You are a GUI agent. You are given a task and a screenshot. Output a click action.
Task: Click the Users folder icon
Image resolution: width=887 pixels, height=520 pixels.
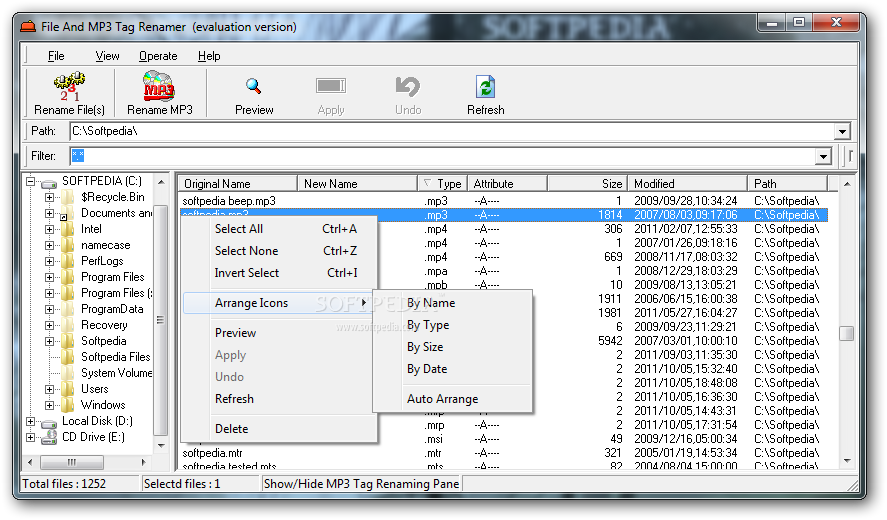tap(68, 389)
